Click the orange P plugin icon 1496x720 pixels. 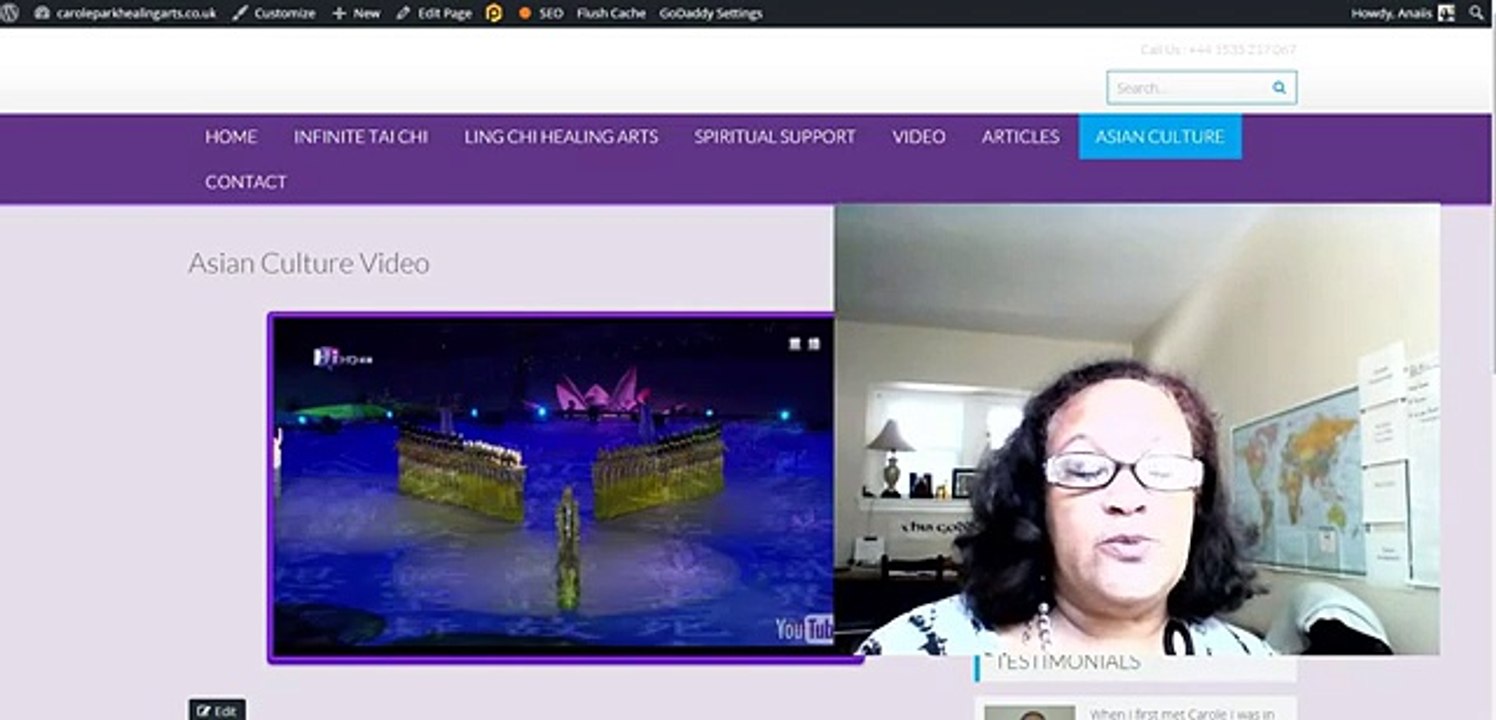494,13
